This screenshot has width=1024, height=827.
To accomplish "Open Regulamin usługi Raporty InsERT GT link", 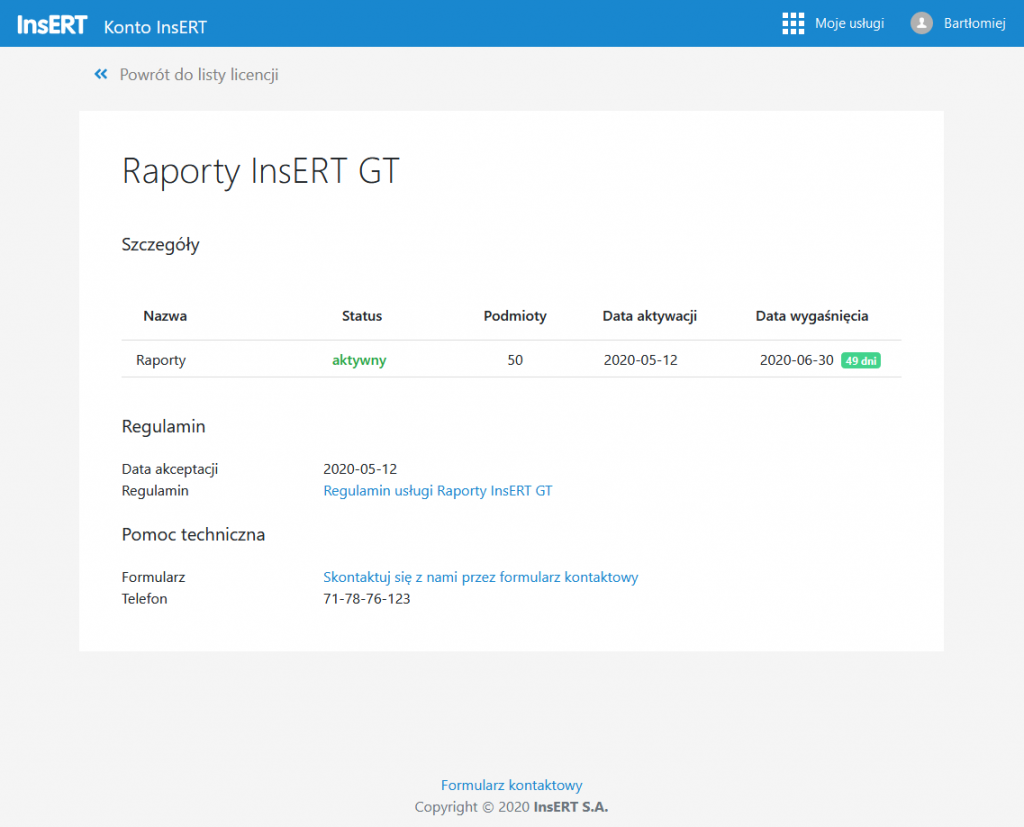I will tap(438, 491).
